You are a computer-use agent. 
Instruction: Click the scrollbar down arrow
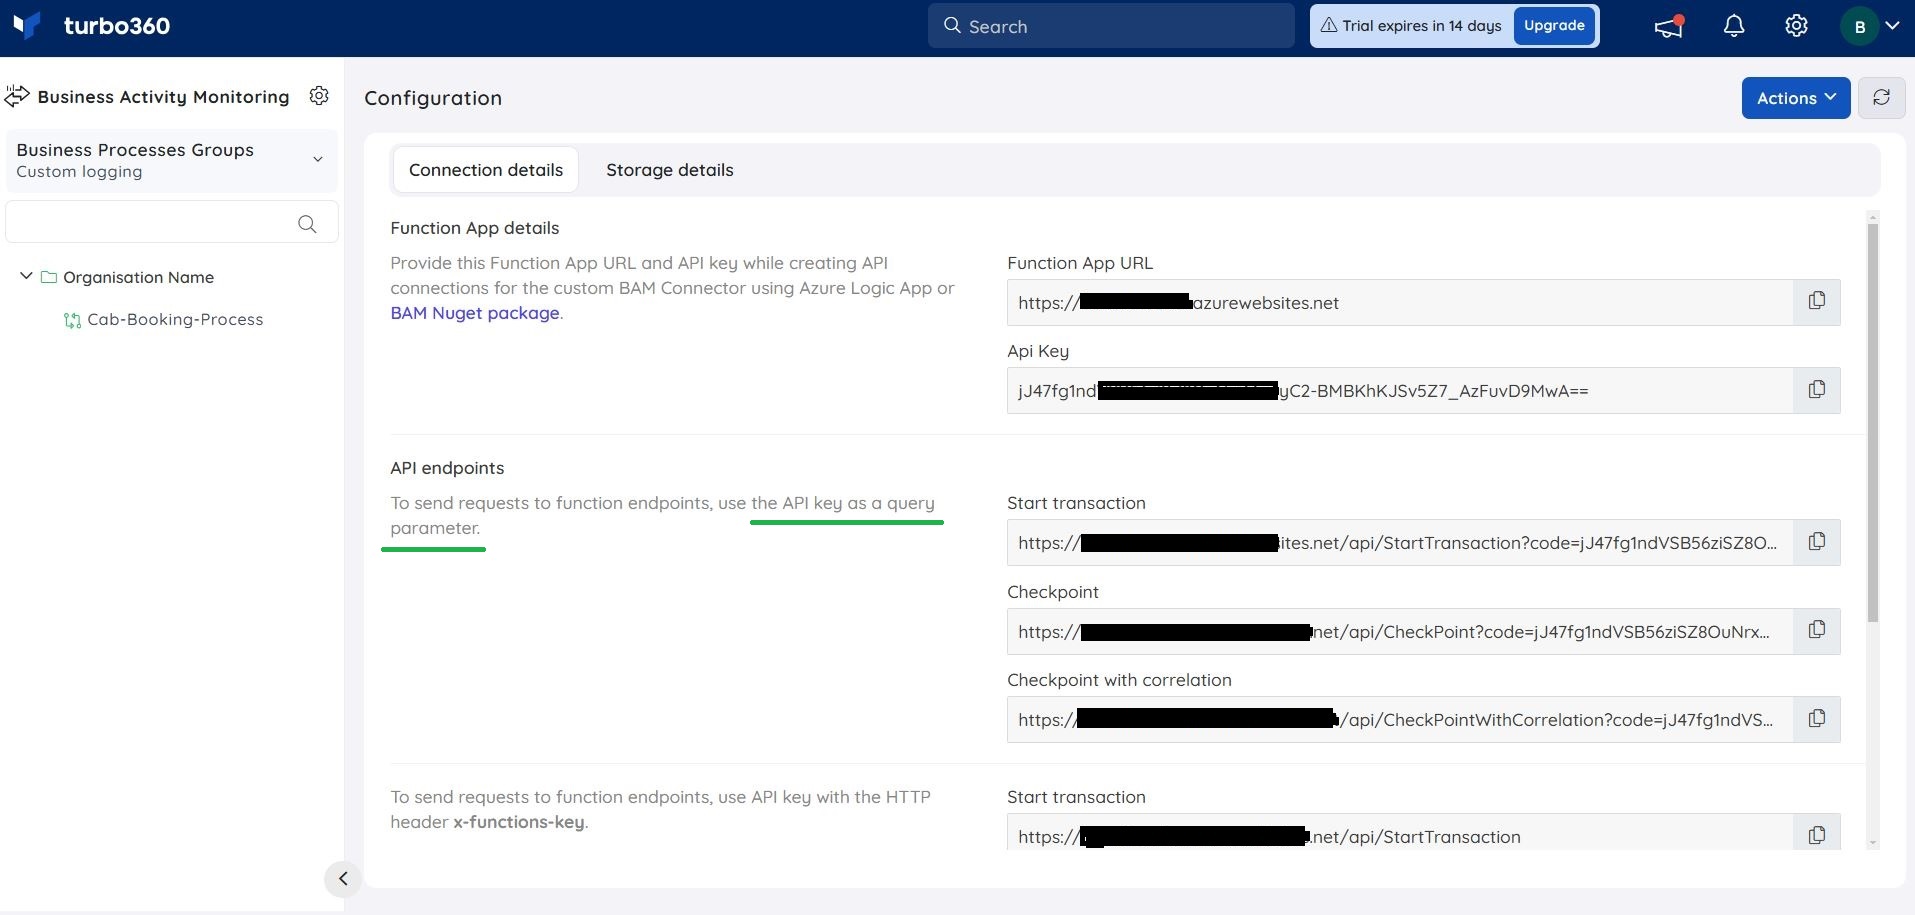1872,843
